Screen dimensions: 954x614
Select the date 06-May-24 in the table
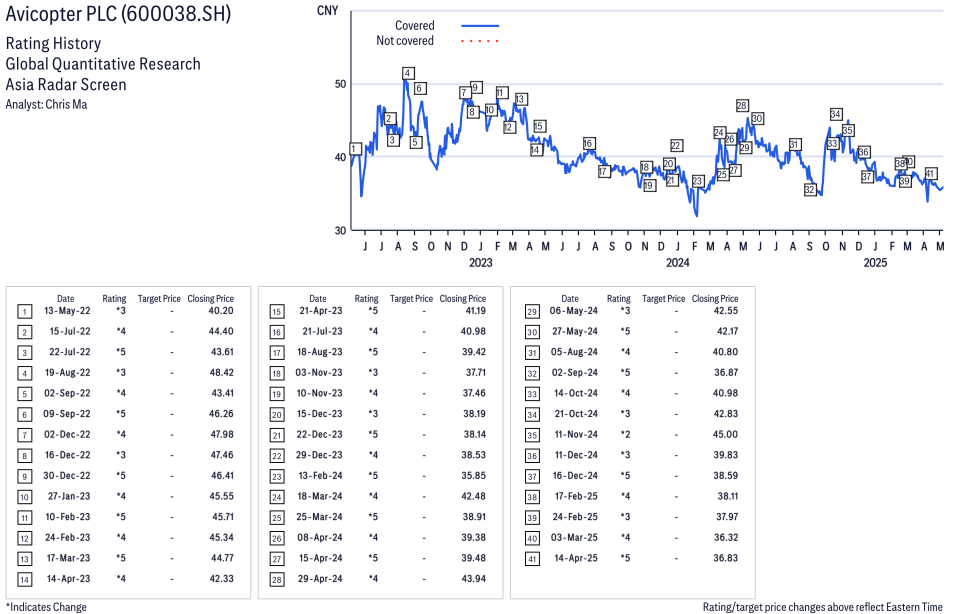(574, 311)
